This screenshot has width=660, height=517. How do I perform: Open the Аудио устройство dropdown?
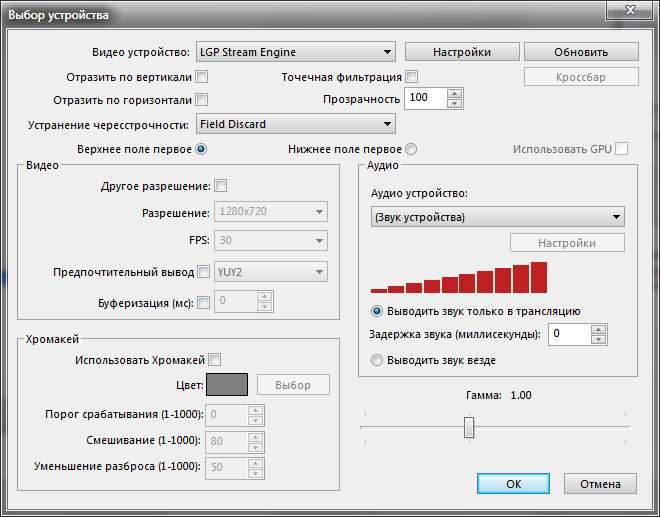[x=496, y=217]
